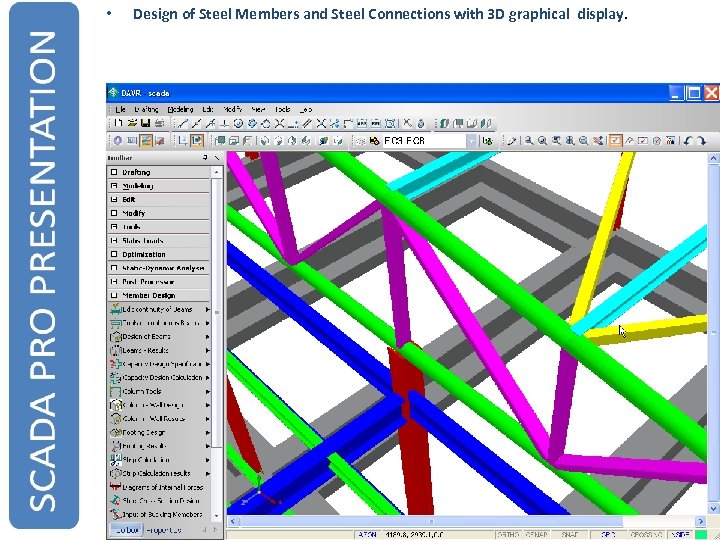Expand the Design of Beams submenu arrow
The image size is (720, 540).
[208, 337]
